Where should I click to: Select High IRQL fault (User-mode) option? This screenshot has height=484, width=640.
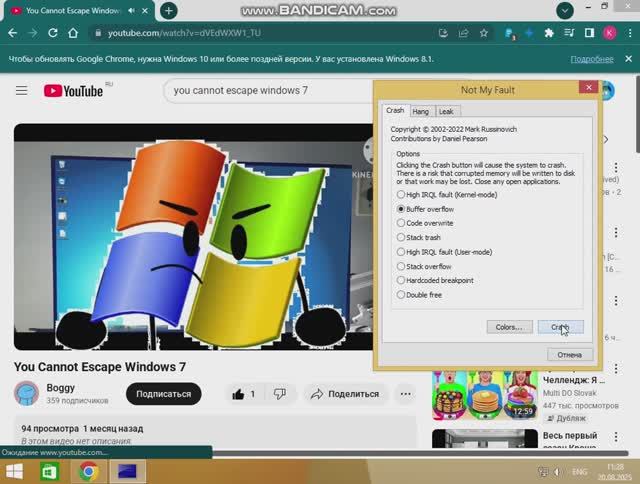click(x=444, y=252)
